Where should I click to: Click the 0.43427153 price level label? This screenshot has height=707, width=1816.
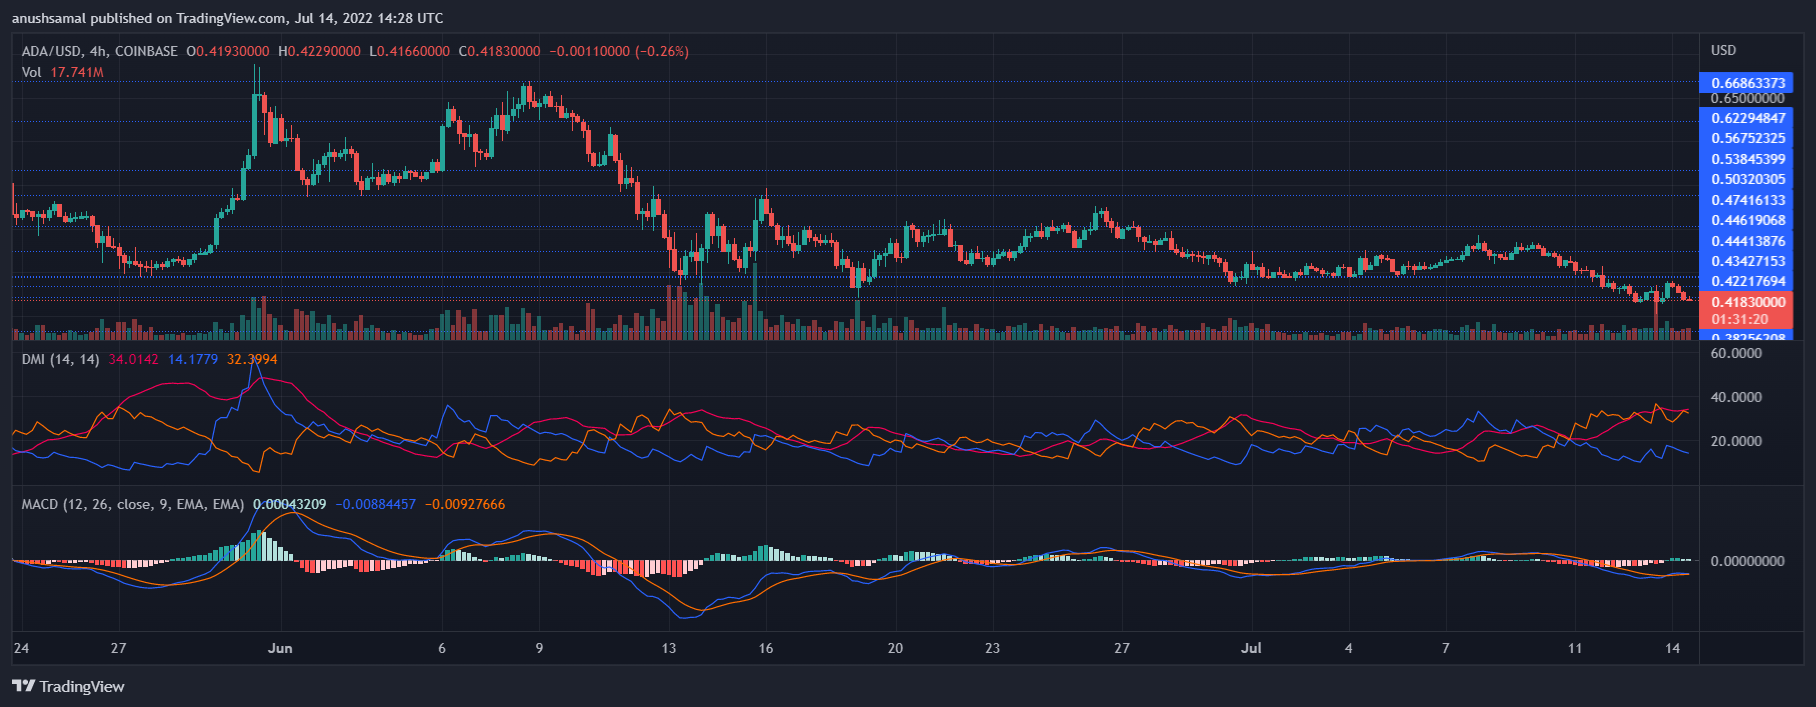[1746, 261]
